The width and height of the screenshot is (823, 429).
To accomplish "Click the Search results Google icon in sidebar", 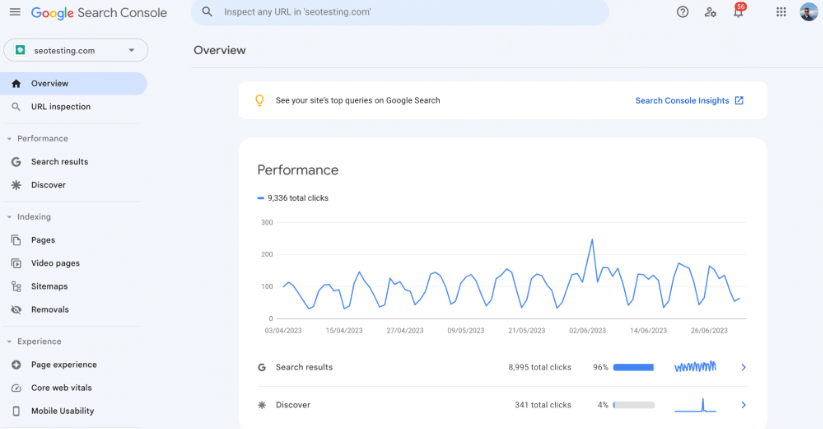I will pos(16,162).
